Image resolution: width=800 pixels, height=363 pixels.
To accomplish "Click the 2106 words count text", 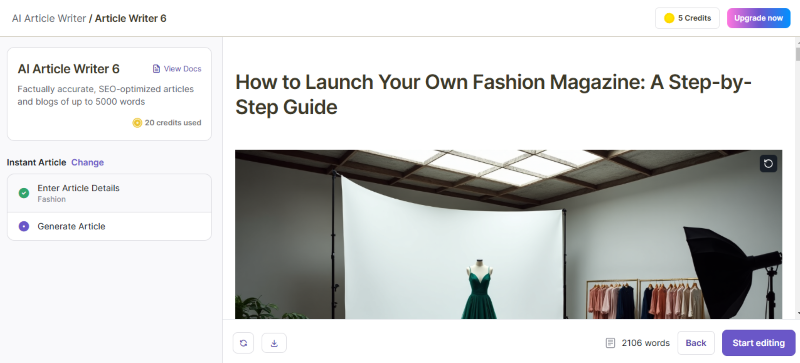I will tap(645, 343).
